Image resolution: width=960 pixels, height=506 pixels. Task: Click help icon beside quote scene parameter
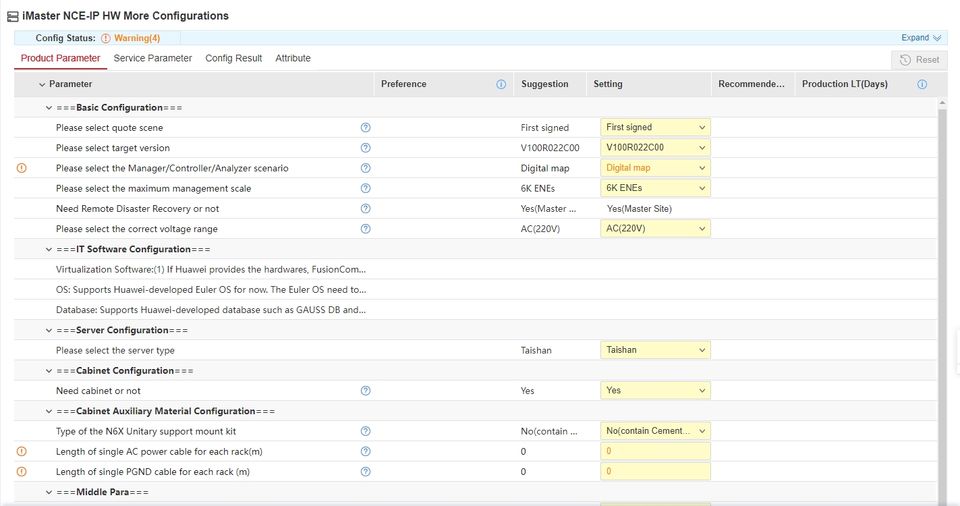coord(365,128)
